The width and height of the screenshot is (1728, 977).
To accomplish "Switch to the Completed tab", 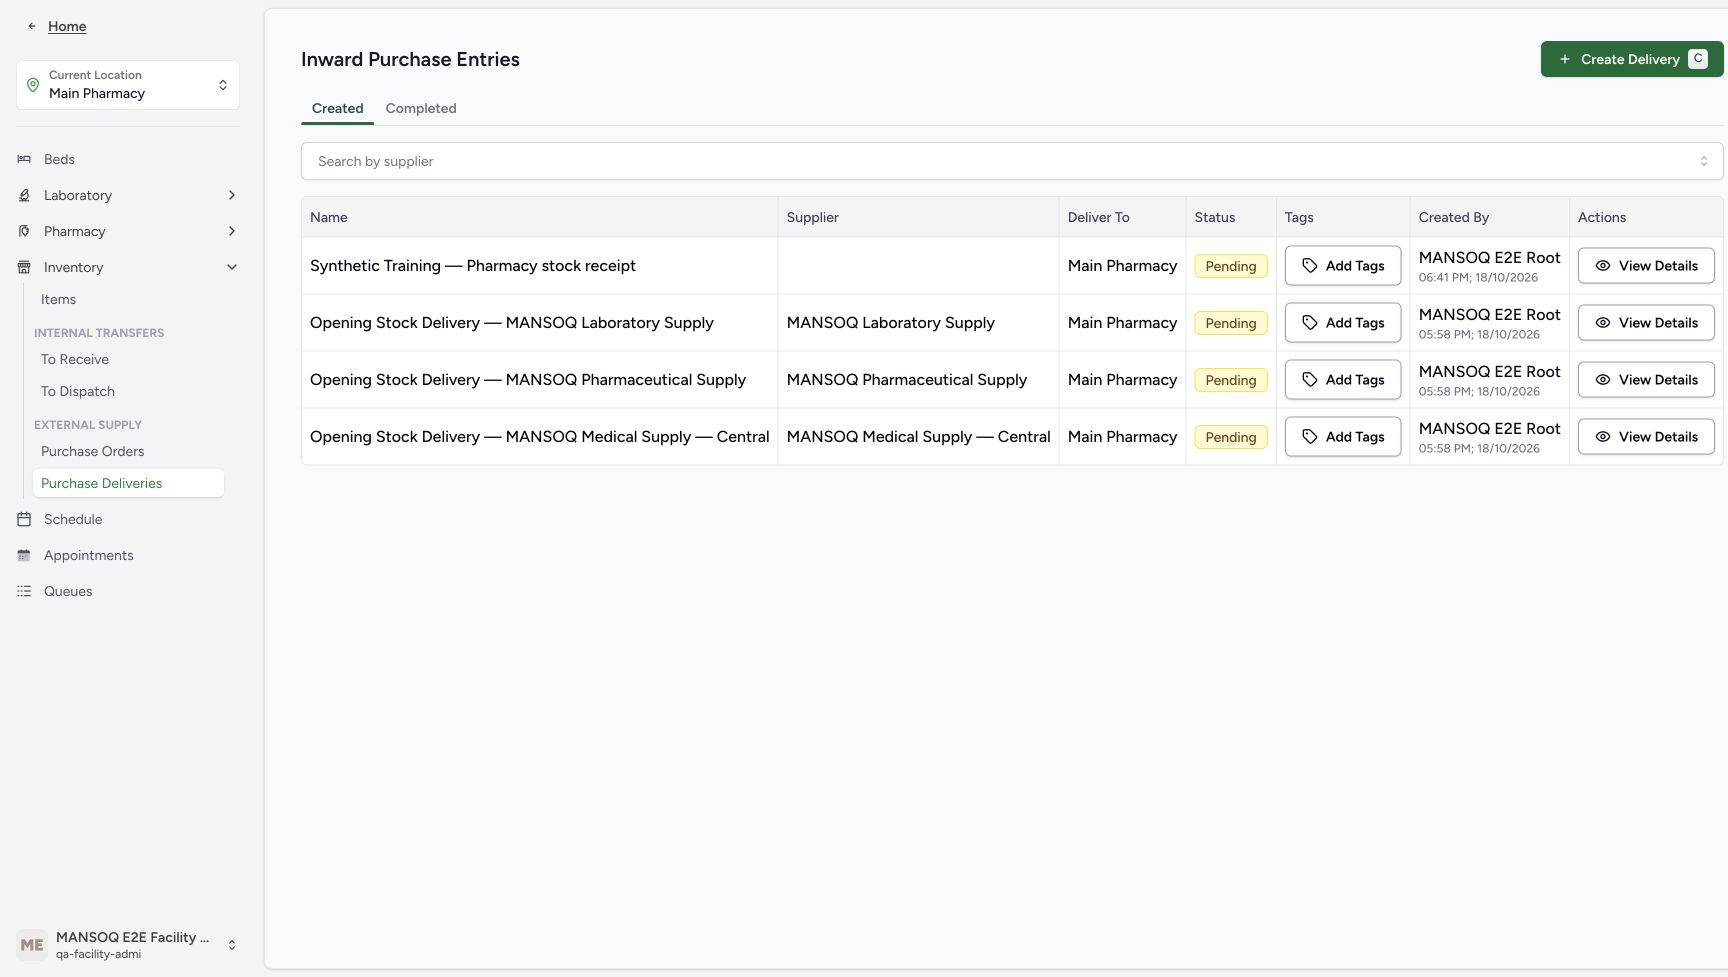I will tap(421, 109).
